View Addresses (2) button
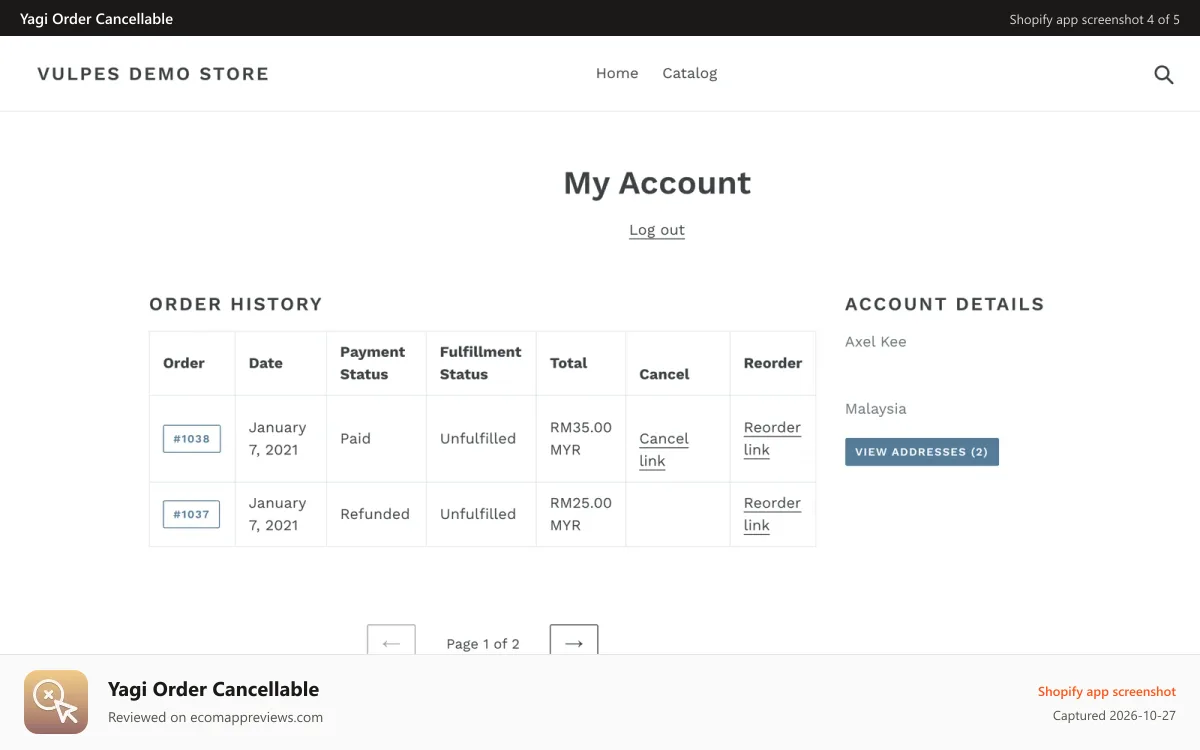This screenshot has height=750, width=1200. [x=922, y=452]
